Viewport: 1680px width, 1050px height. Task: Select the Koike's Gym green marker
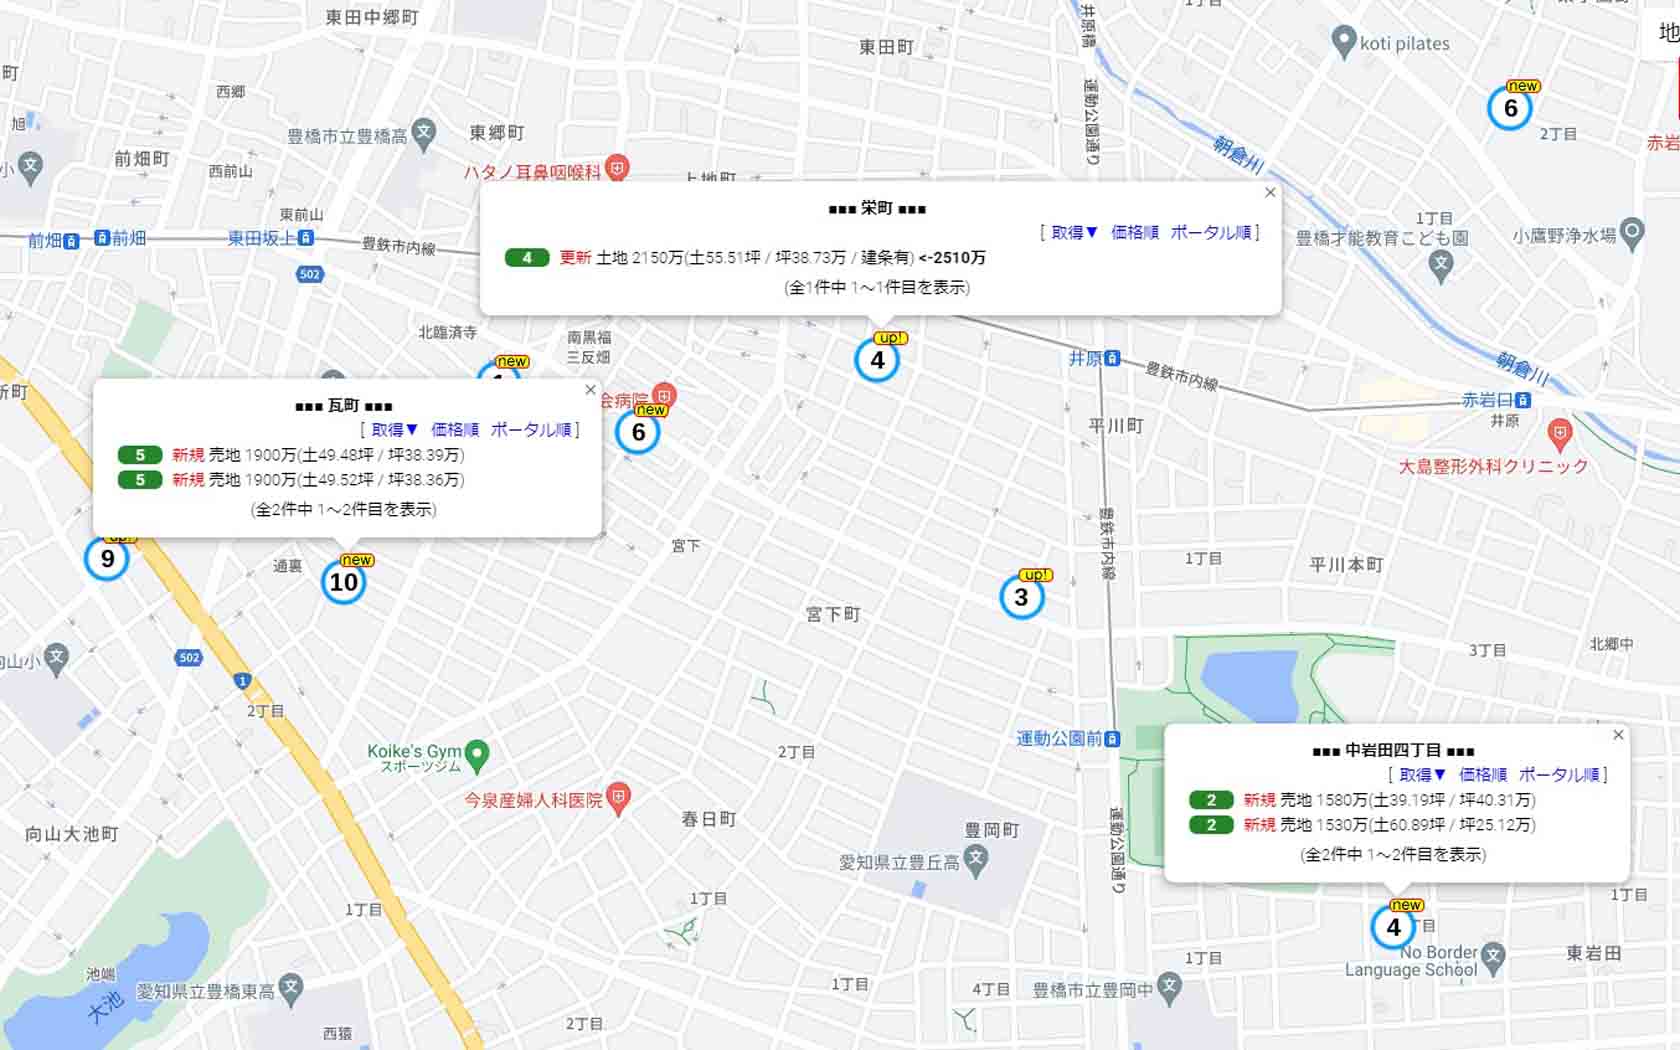tap(477, 756)
